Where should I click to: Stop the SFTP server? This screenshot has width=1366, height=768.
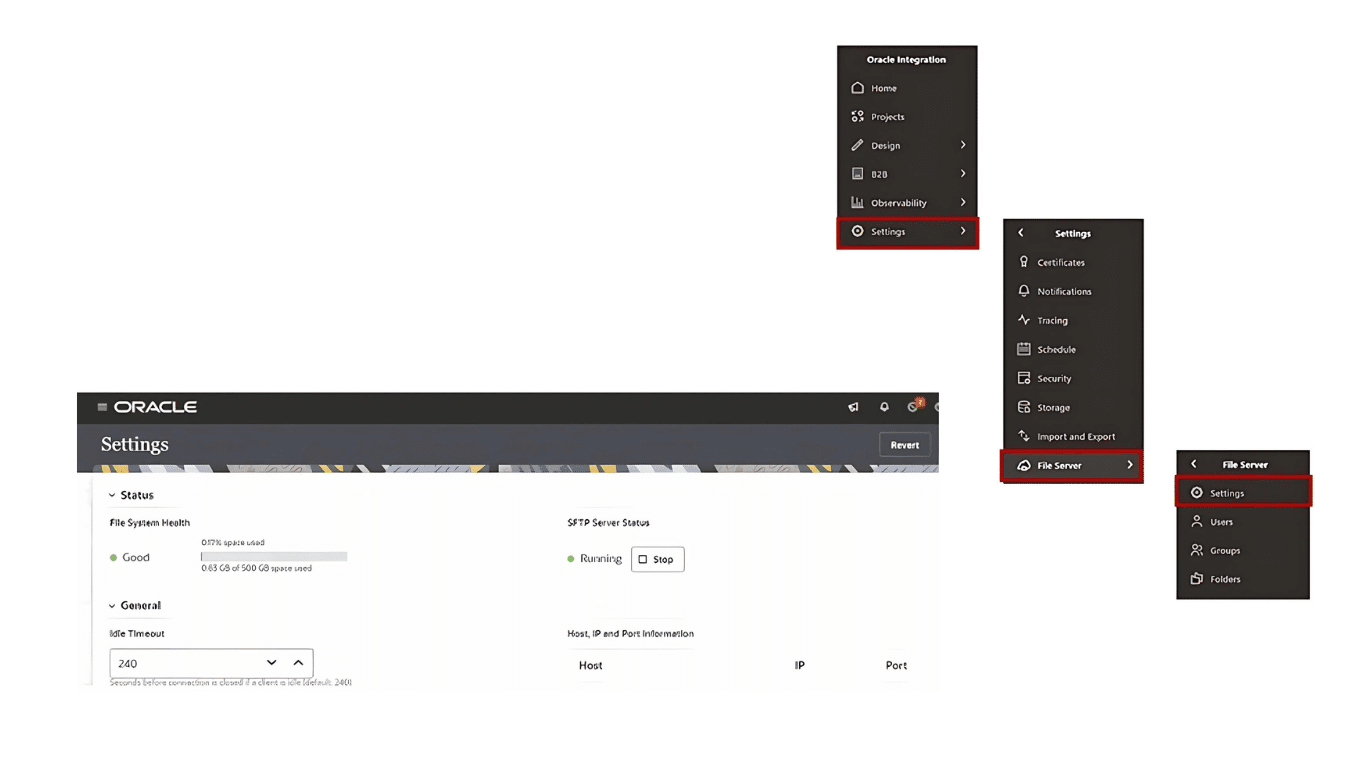pyautogui.click(x=657, y=559)
